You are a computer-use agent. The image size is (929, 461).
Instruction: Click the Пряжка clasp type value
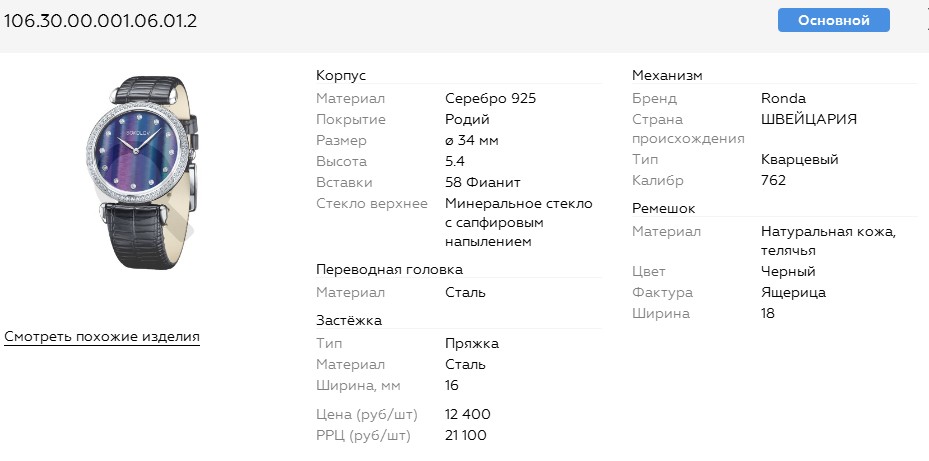pos(471,344)
